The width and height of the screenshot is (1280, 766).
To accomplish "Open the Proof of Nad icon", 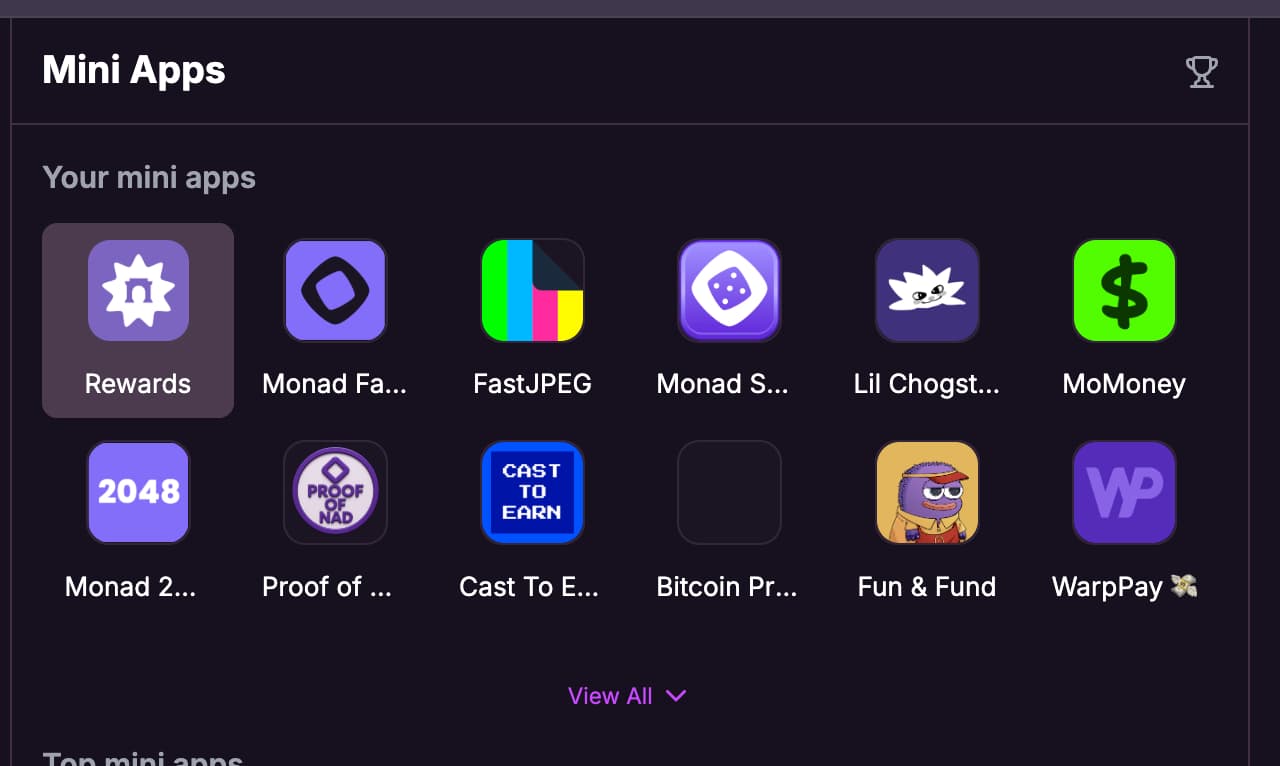I will point(335,493).
